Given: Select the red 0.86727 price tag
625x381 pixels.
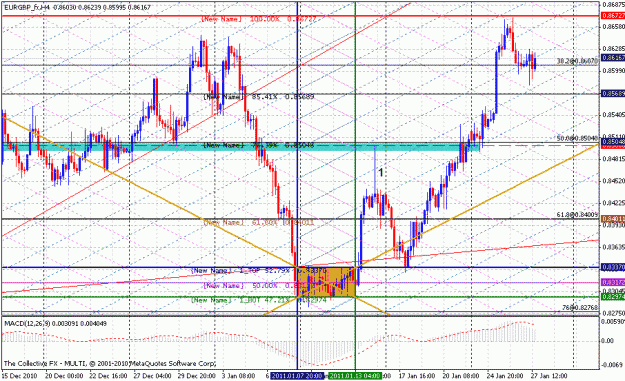Looking at the screenshot, I should pyautogui.click(x=613, y=16).
